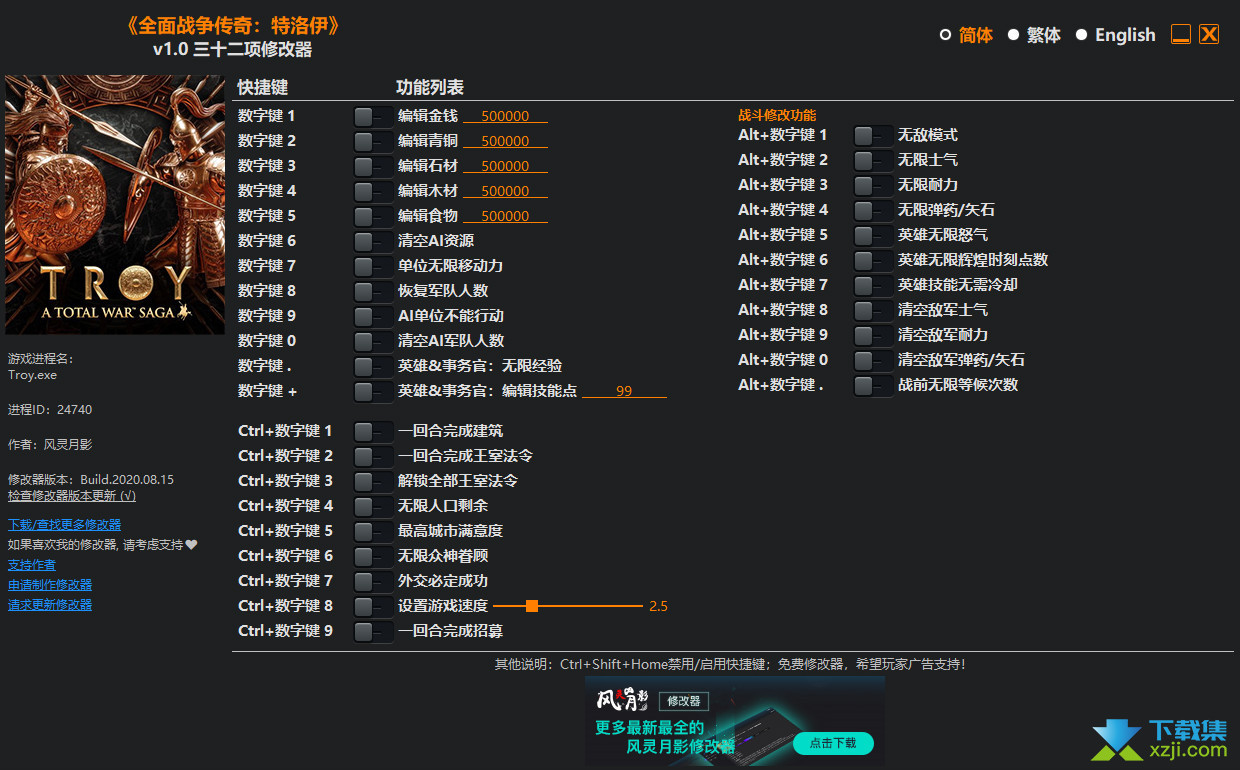
Task: Enable 一回合完成建筑 toggle
Action: click(x=372, y=431)
